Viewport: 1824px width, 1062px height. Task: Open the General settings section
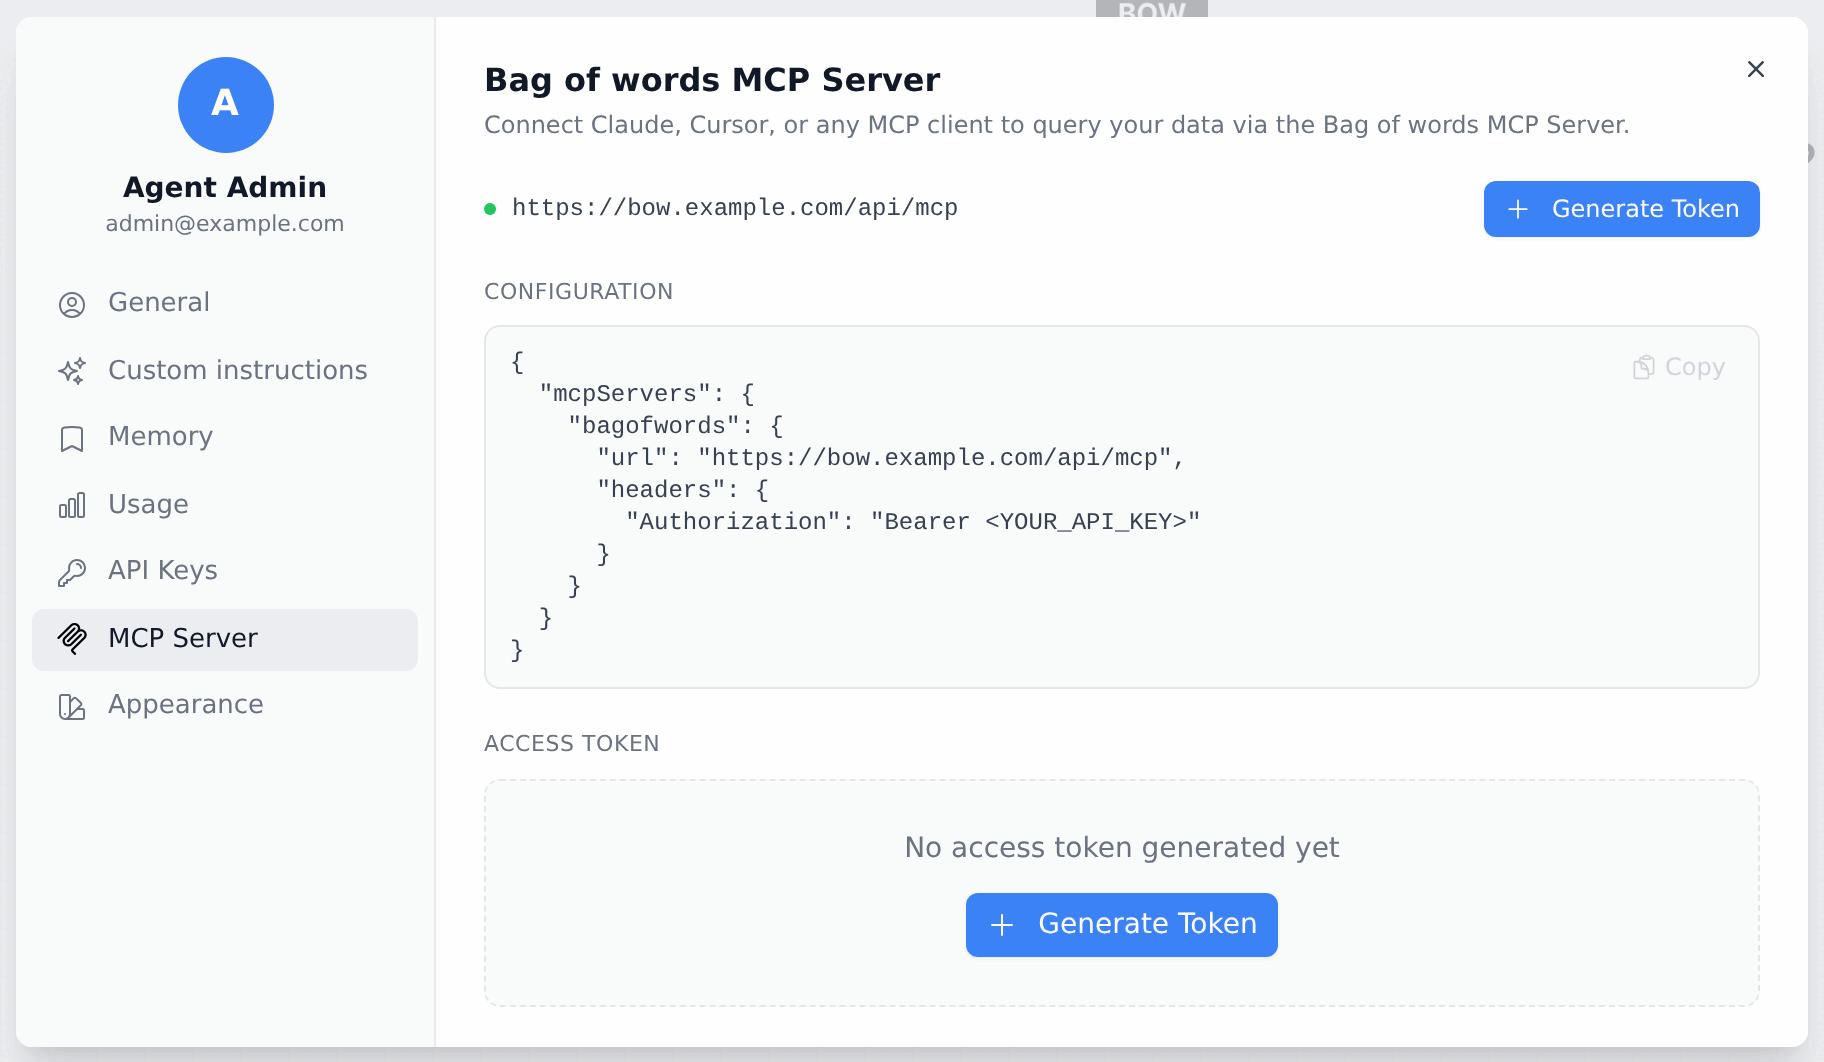coord(225,303)
